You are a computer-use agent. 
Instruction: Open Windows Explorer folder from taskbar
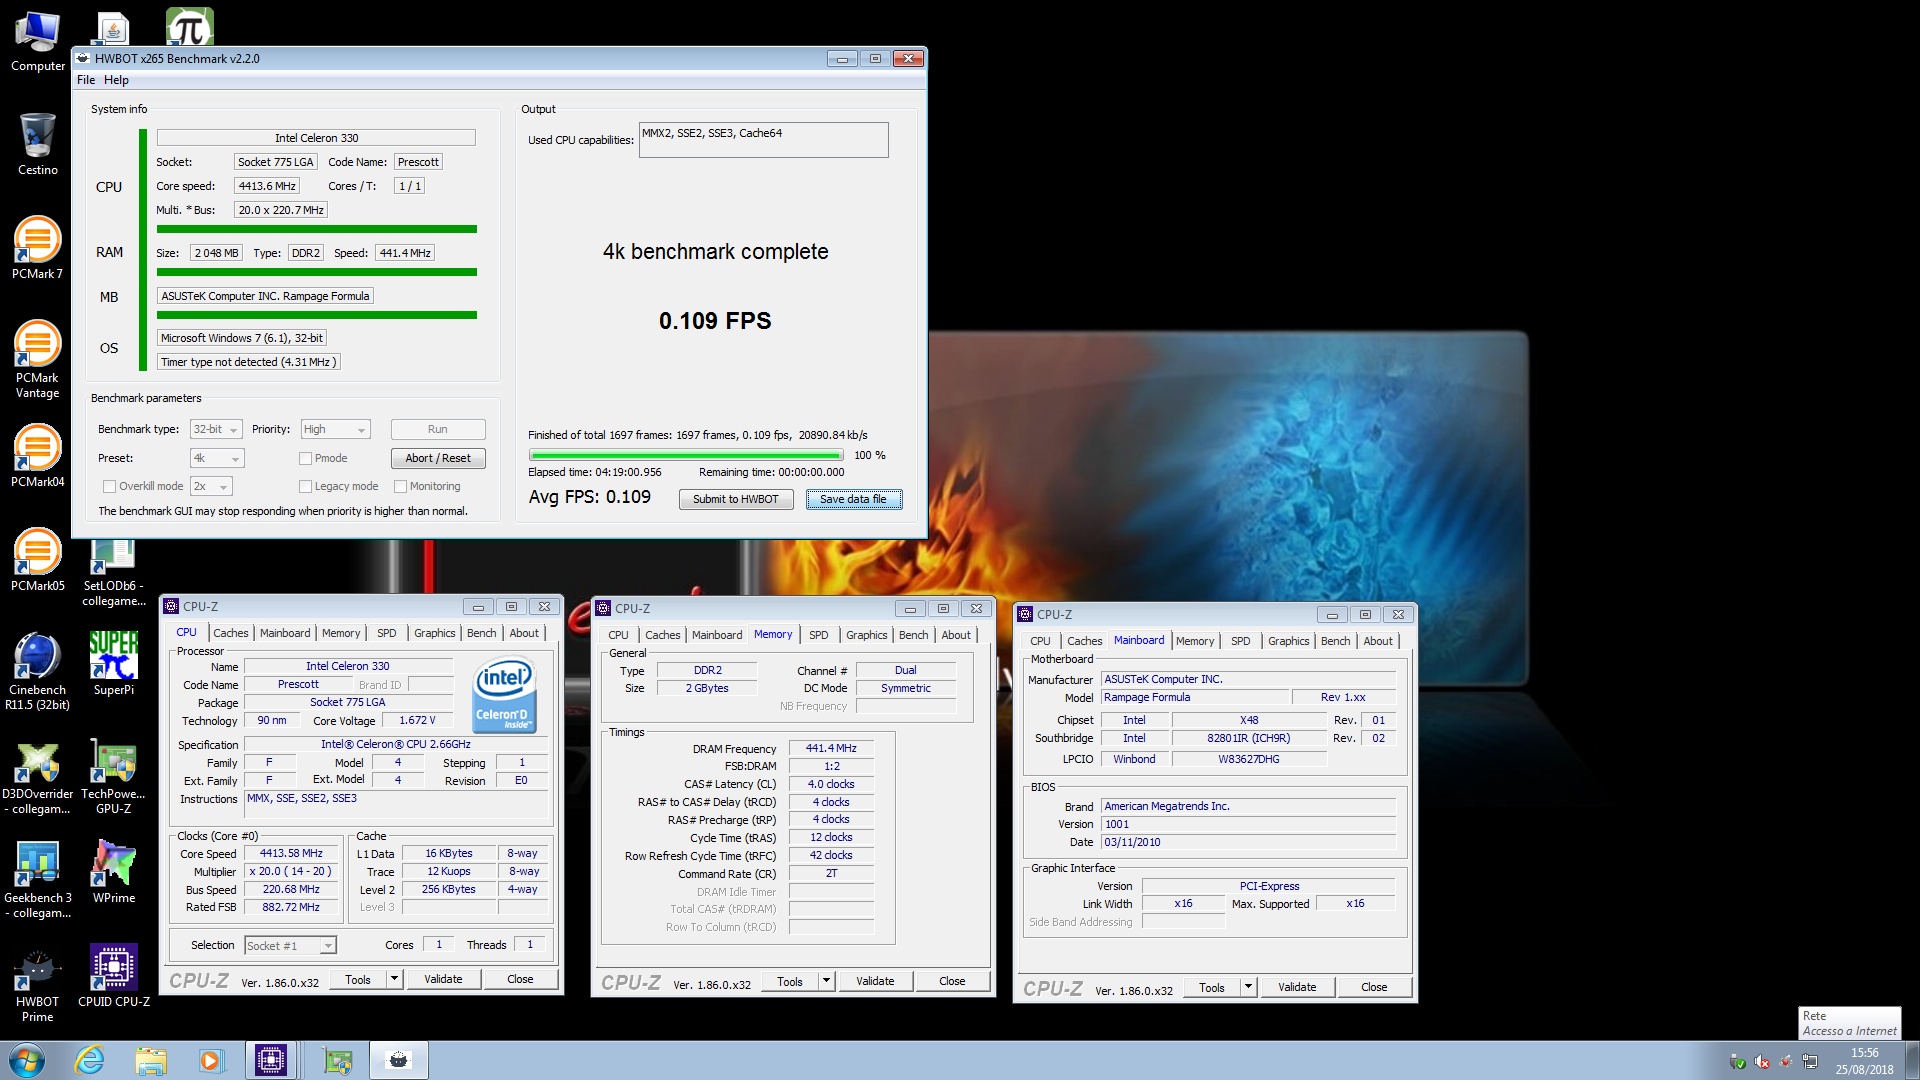click(x=151, y=1060)
